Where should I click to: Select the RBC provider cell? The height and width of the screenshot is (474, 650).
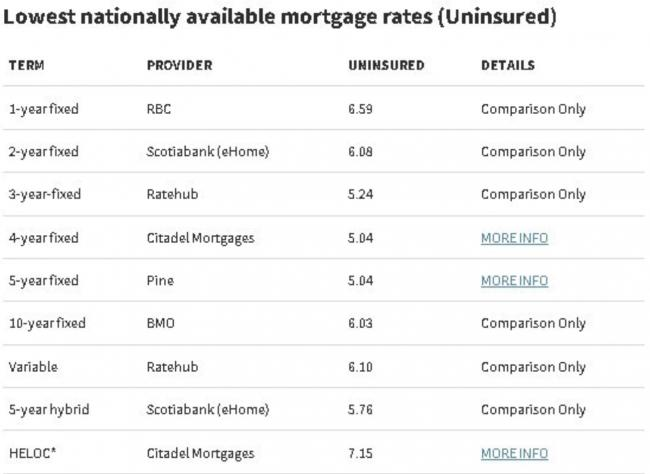(x=159, y=109)
